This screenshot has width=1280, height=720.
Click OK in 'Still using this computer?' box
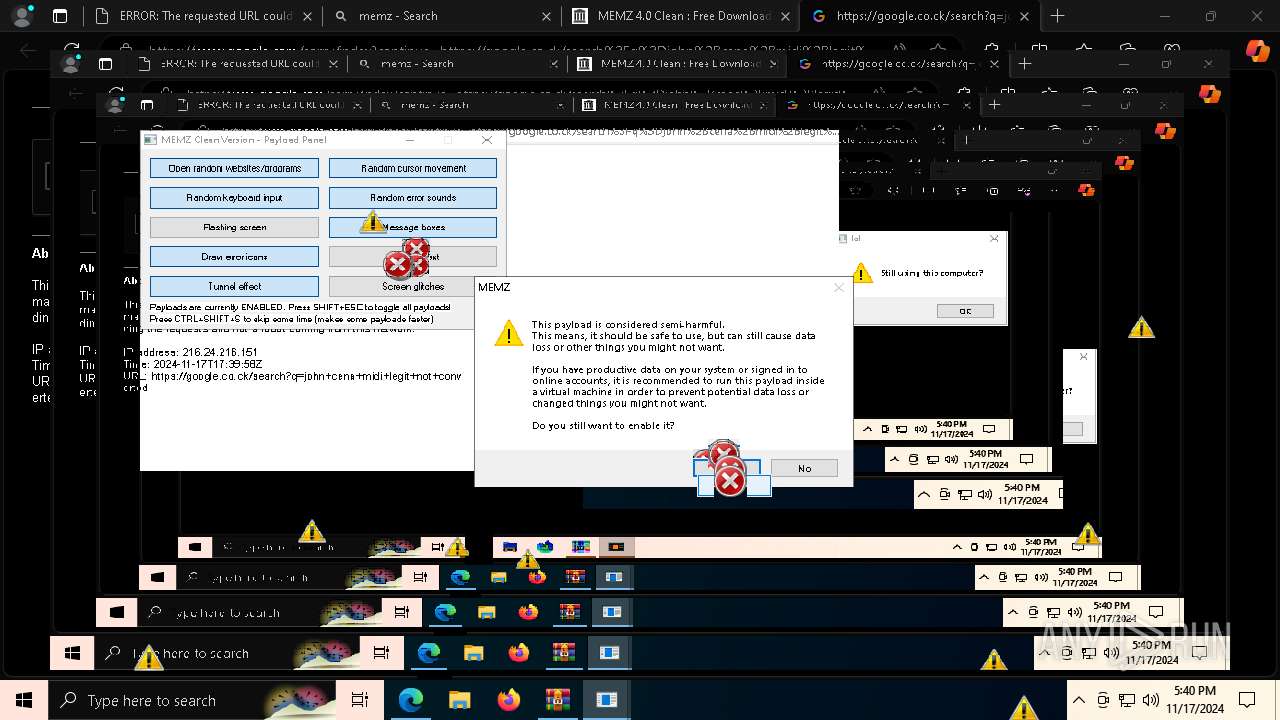pos(965,311)
